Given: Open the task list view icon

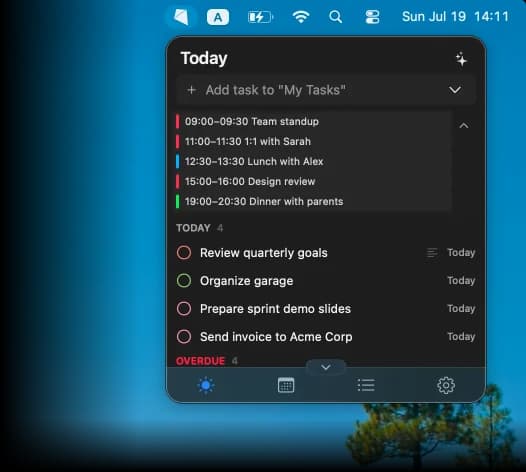Looking at the screenshot, I should pos(366,385).
